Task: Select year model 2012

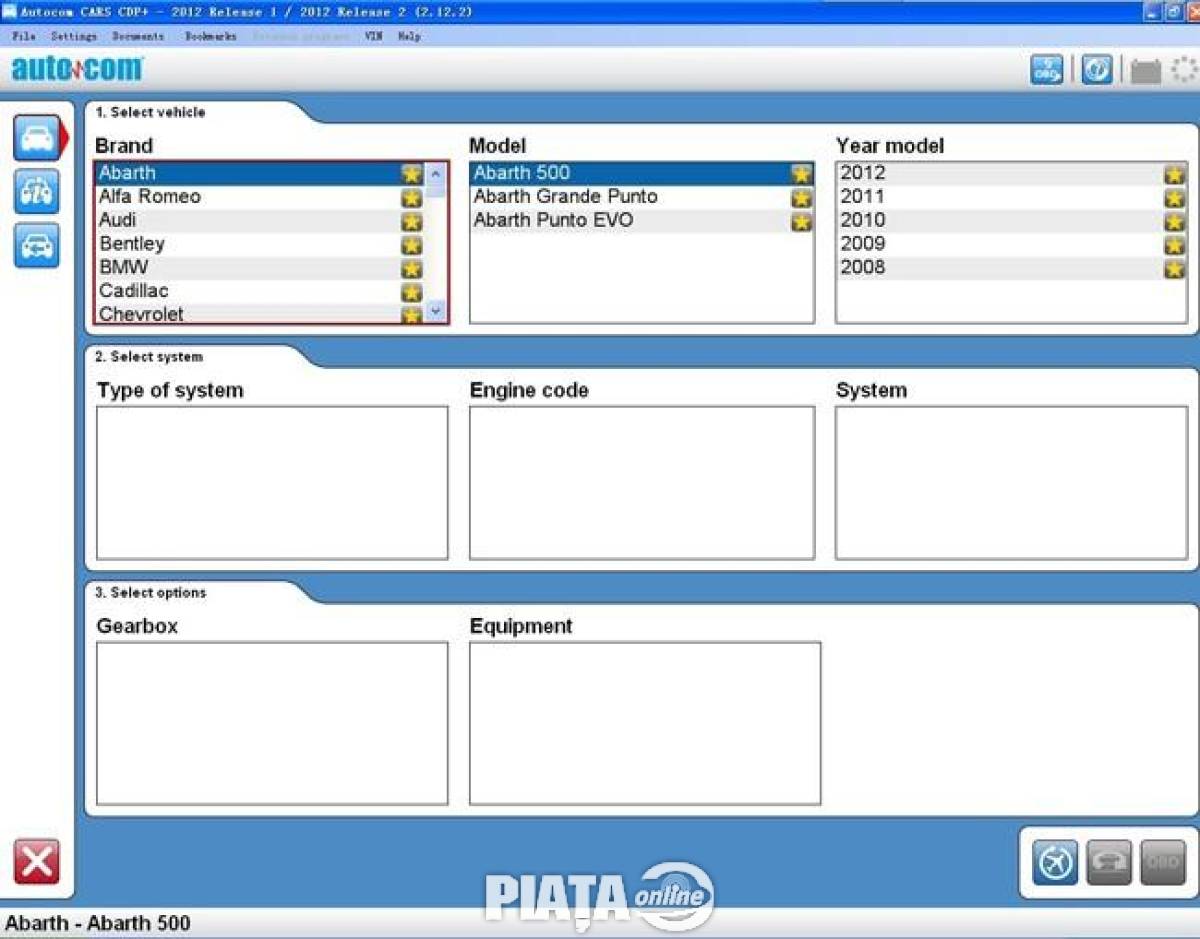Action: [x=1011, y=173]
